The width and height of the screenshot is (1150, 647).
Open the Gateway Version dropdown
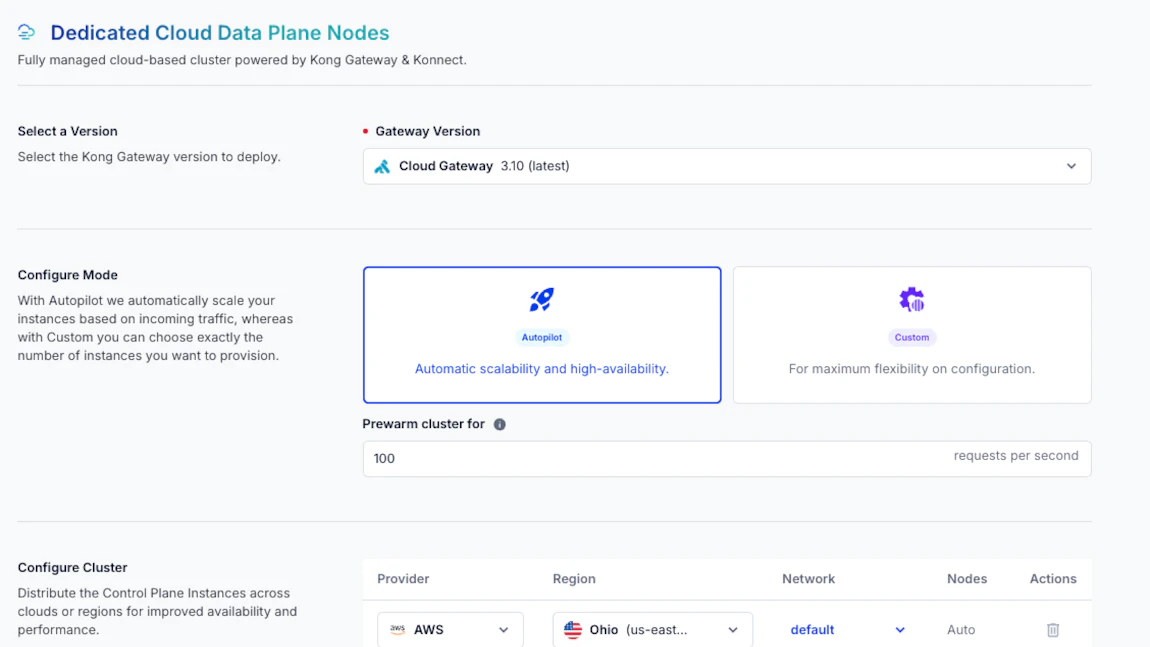tap(727, 167)
